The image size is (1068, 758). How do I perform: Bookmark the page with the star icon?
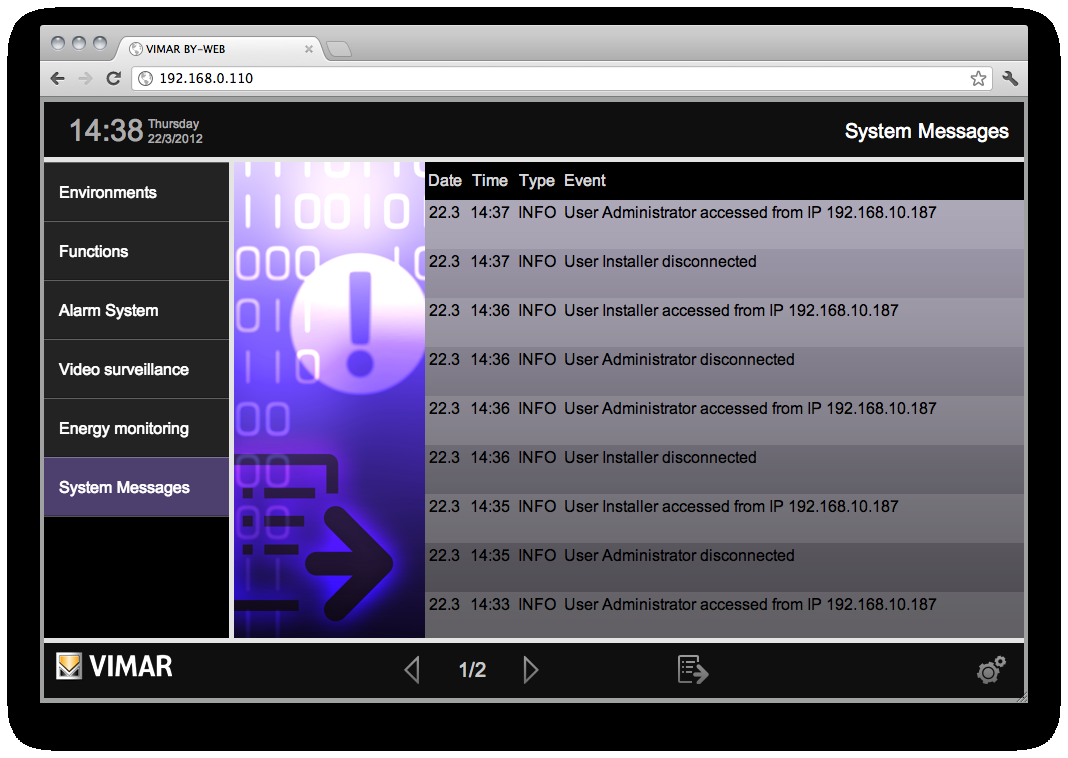pyautogui.click(x=978, y=78)
